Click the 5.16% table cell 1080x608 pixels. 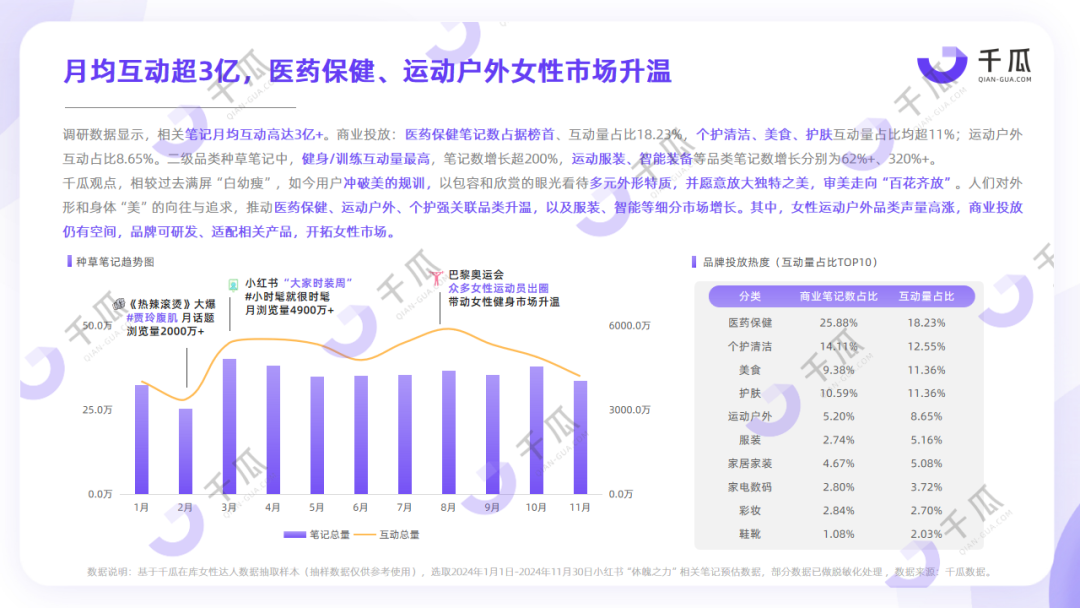[926, 440]
